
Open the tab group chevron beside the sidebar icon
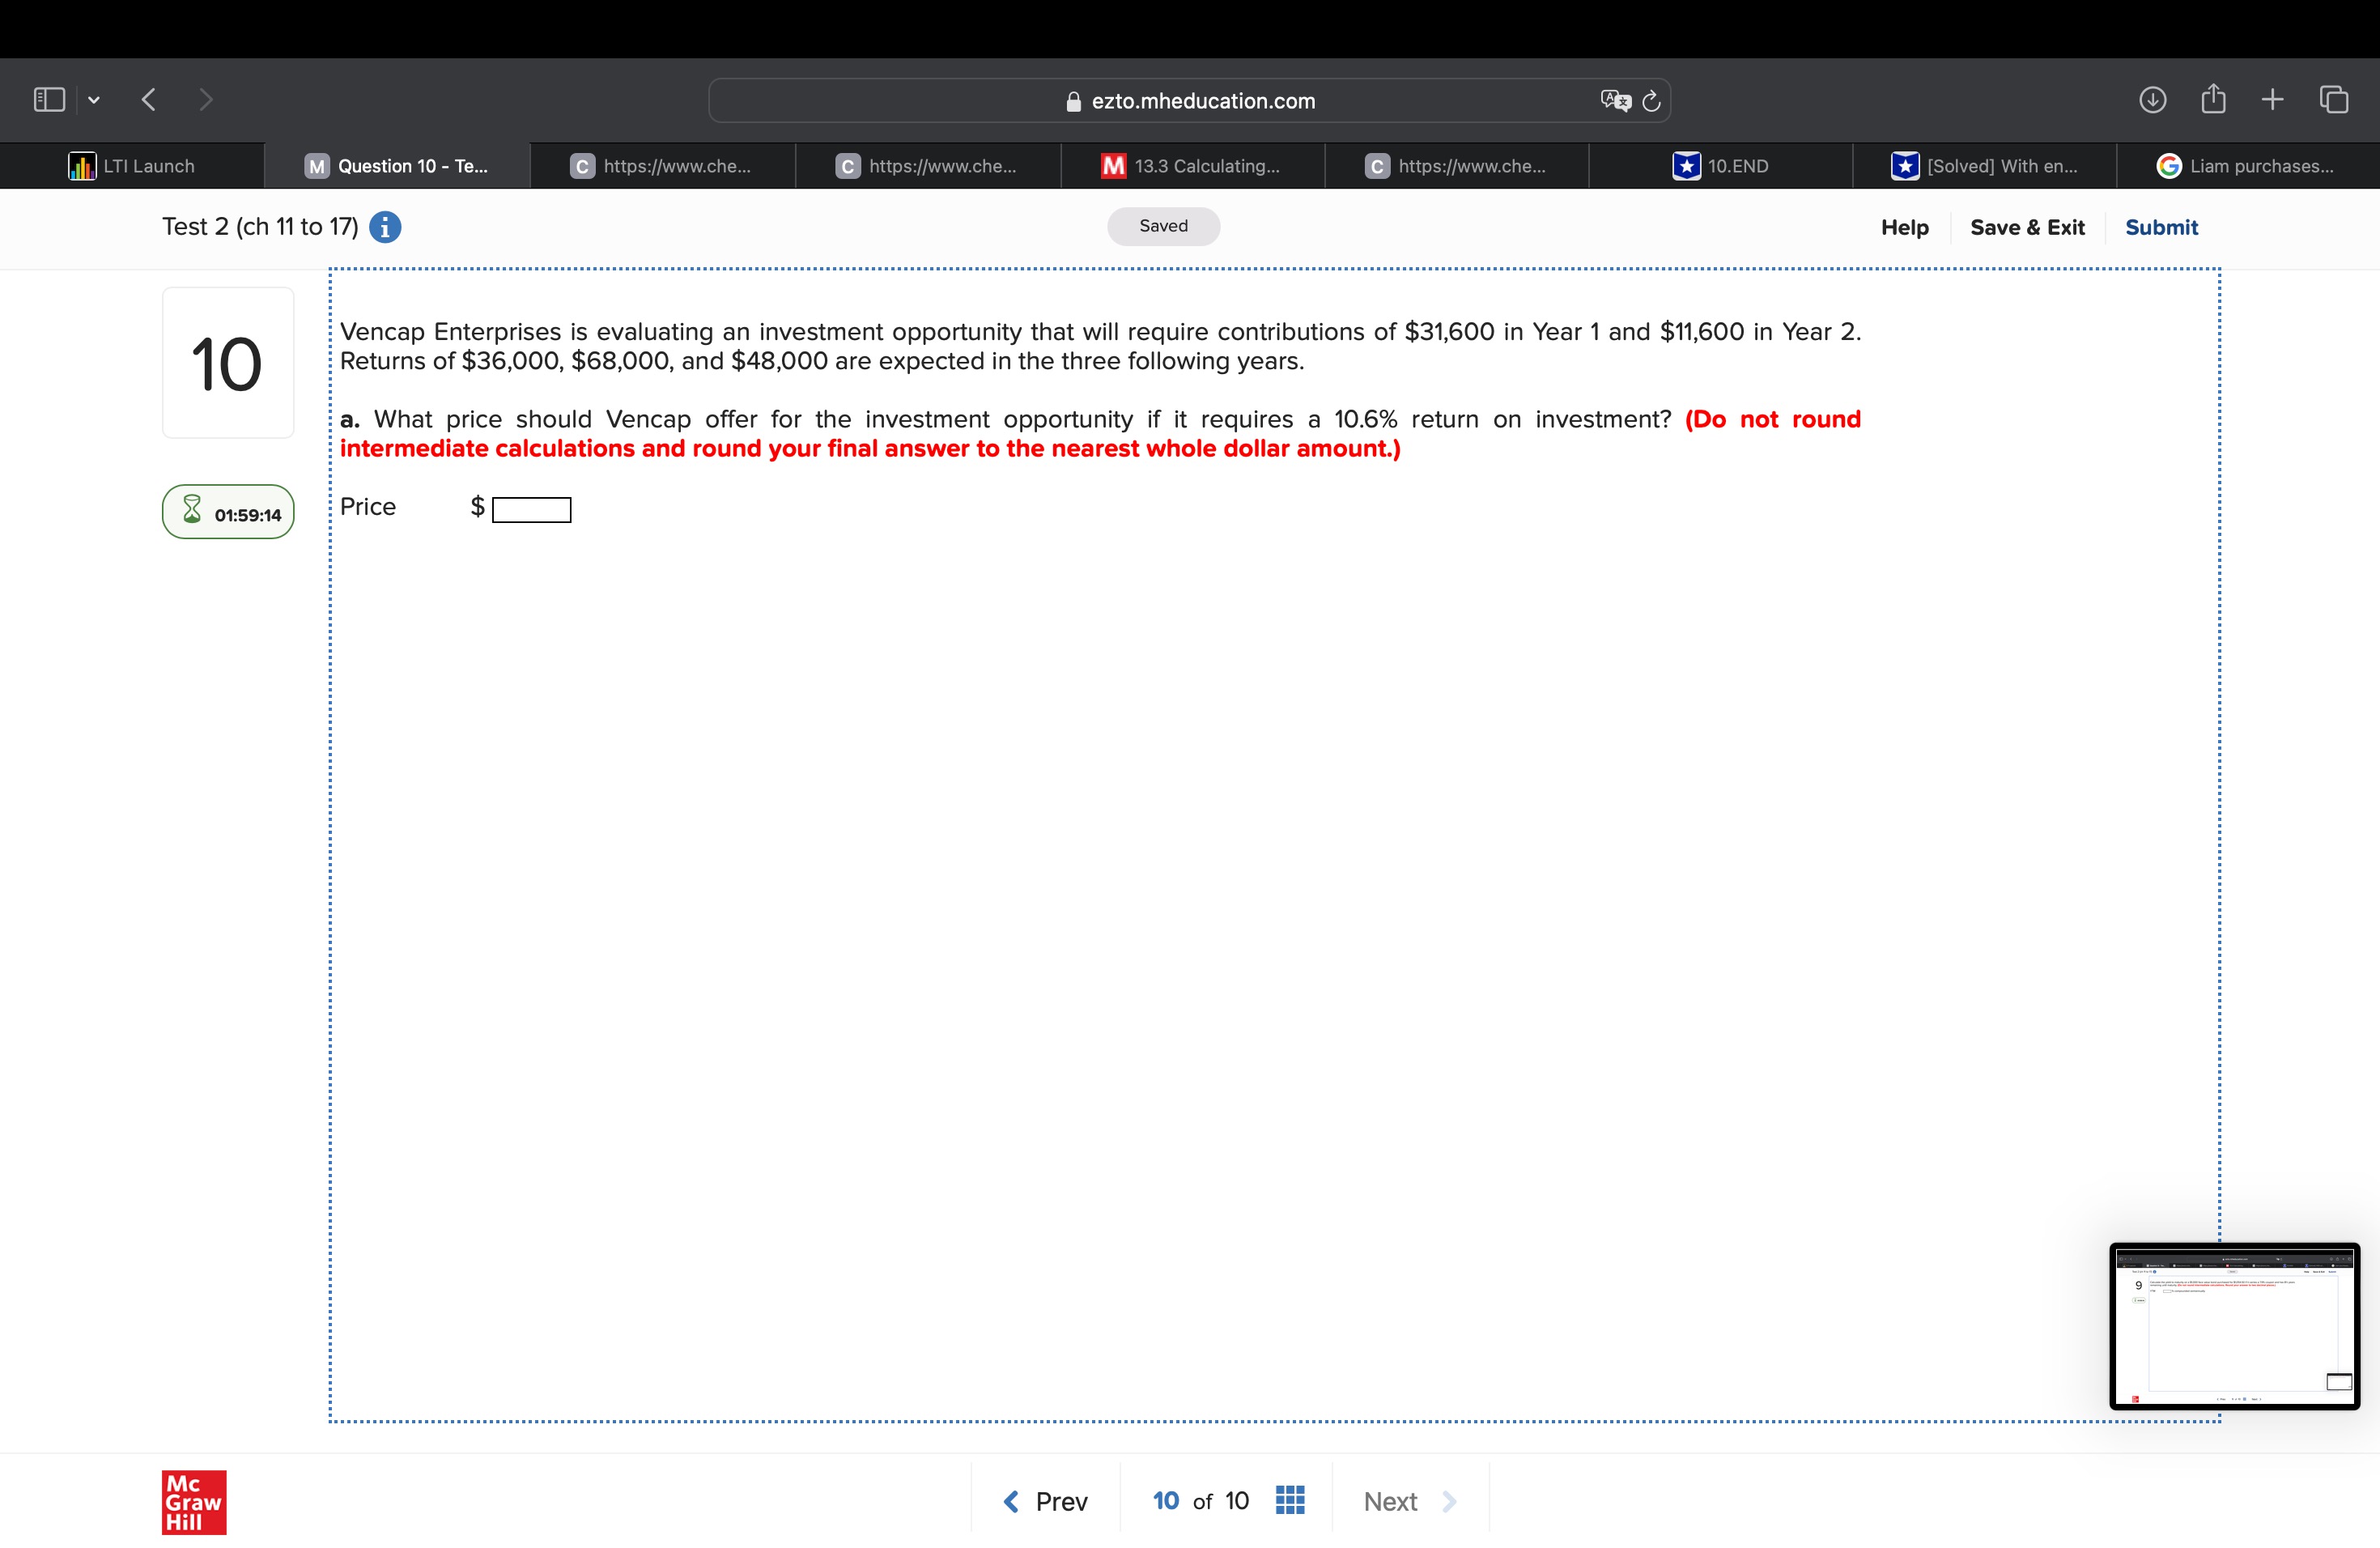click(94, 99)
